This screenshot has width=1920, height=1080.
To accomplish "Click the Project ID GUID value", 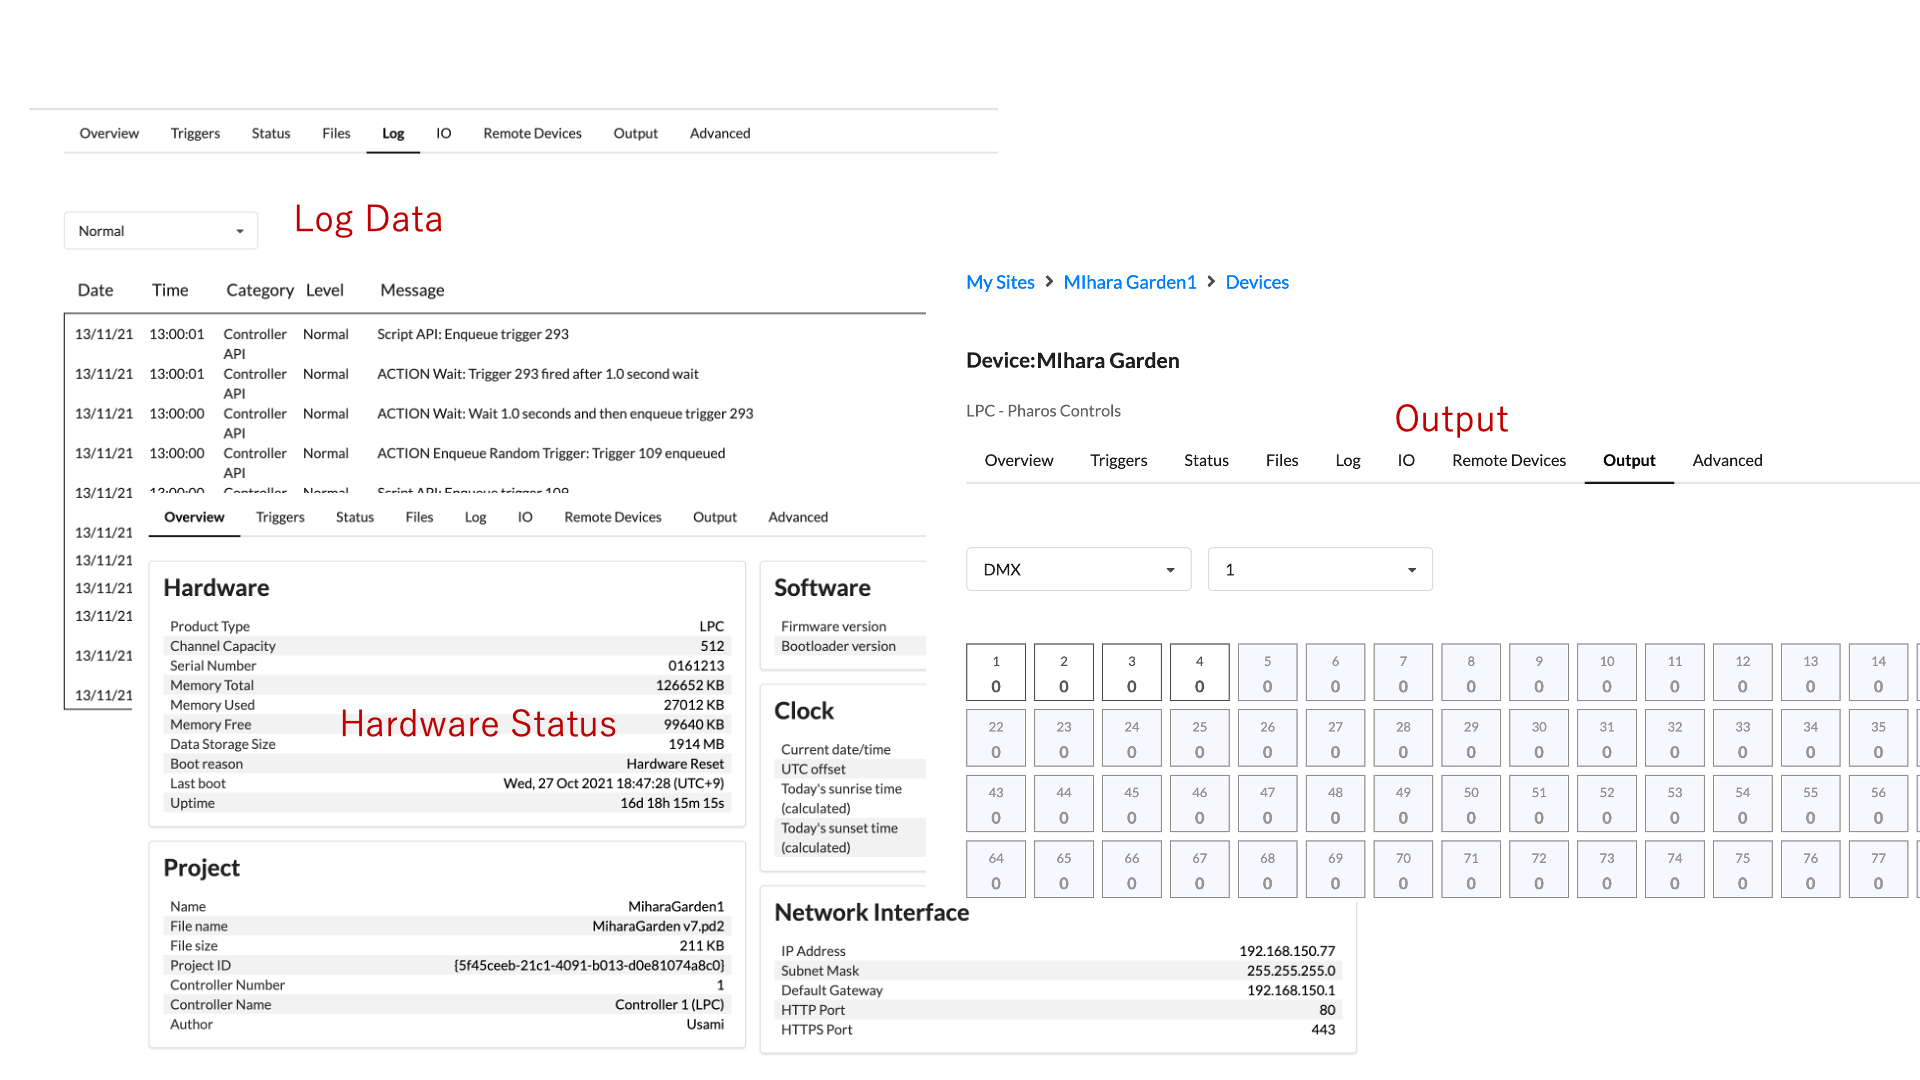I will tap(589, 965).
